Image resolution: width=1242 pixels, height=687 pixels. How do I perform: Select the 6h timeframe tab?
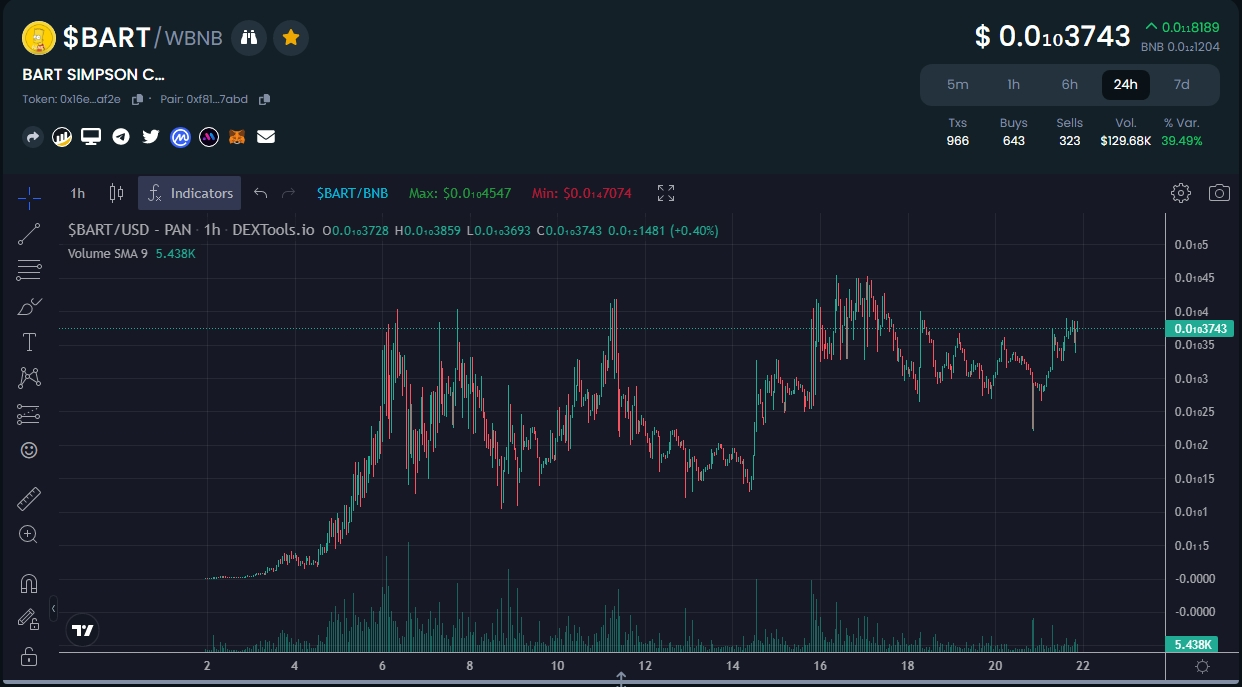tap(1070, 85)
